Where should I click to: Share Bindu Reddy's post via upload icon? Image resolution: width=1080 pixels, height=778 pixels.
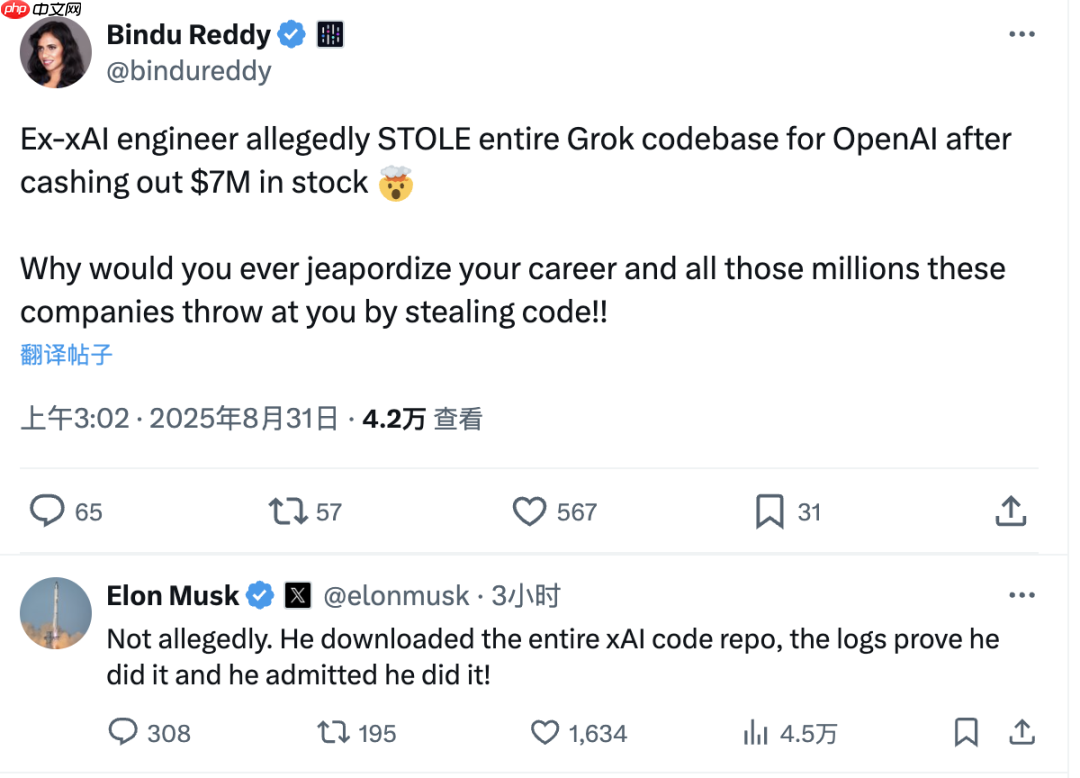pos(1010,511)
